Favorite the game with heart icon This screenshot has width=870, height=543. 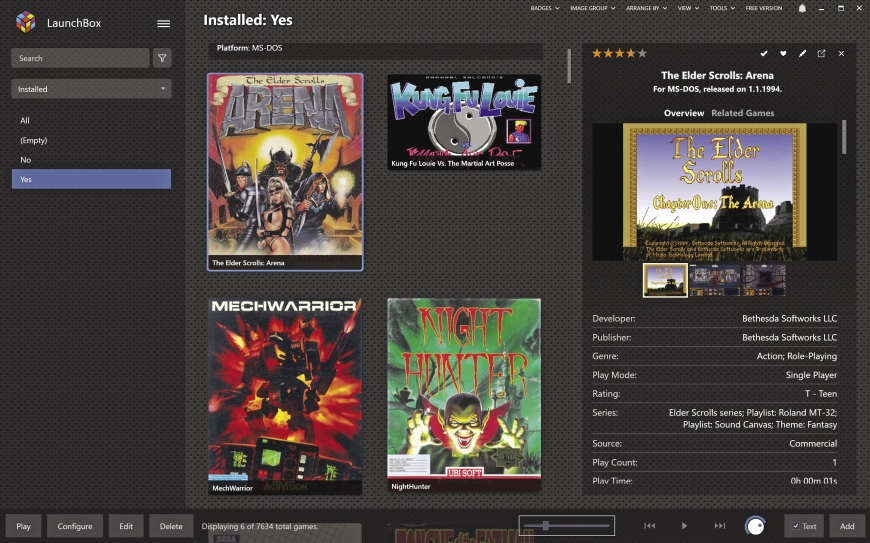tap(783, 53)
